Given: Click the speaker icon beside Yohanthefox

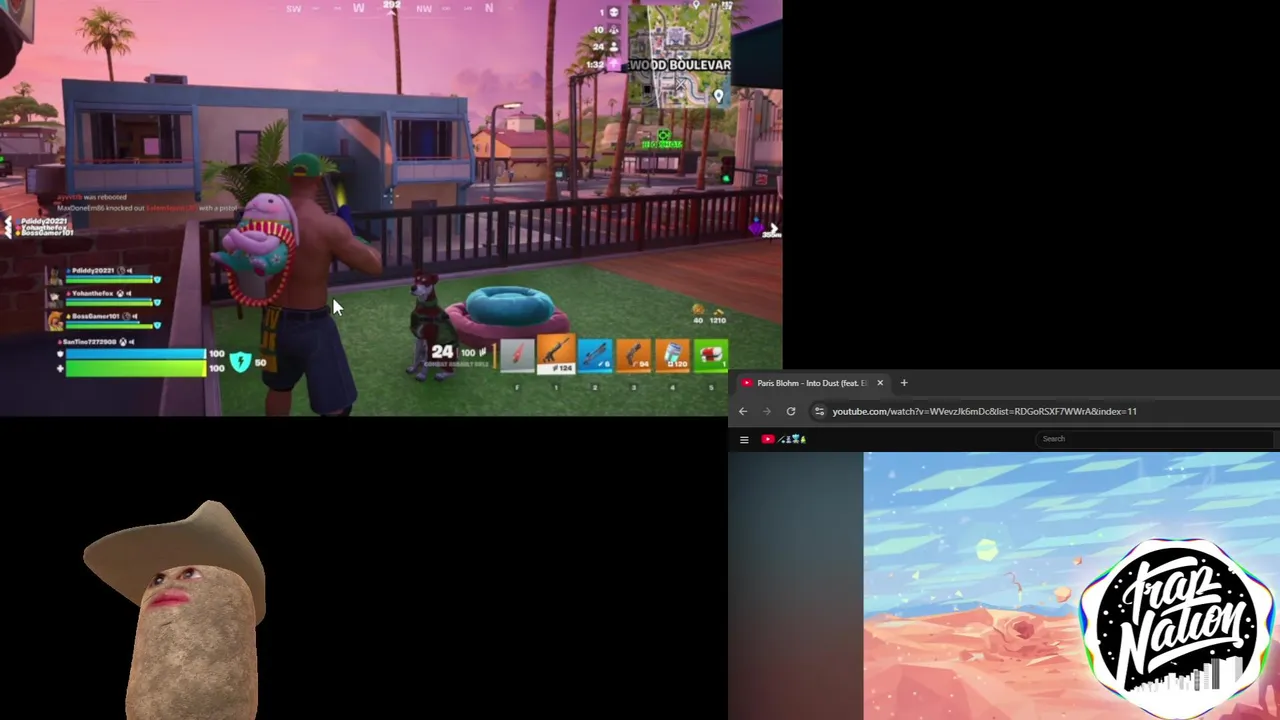Looking at the screenshot, I should [x=131, y=294].
